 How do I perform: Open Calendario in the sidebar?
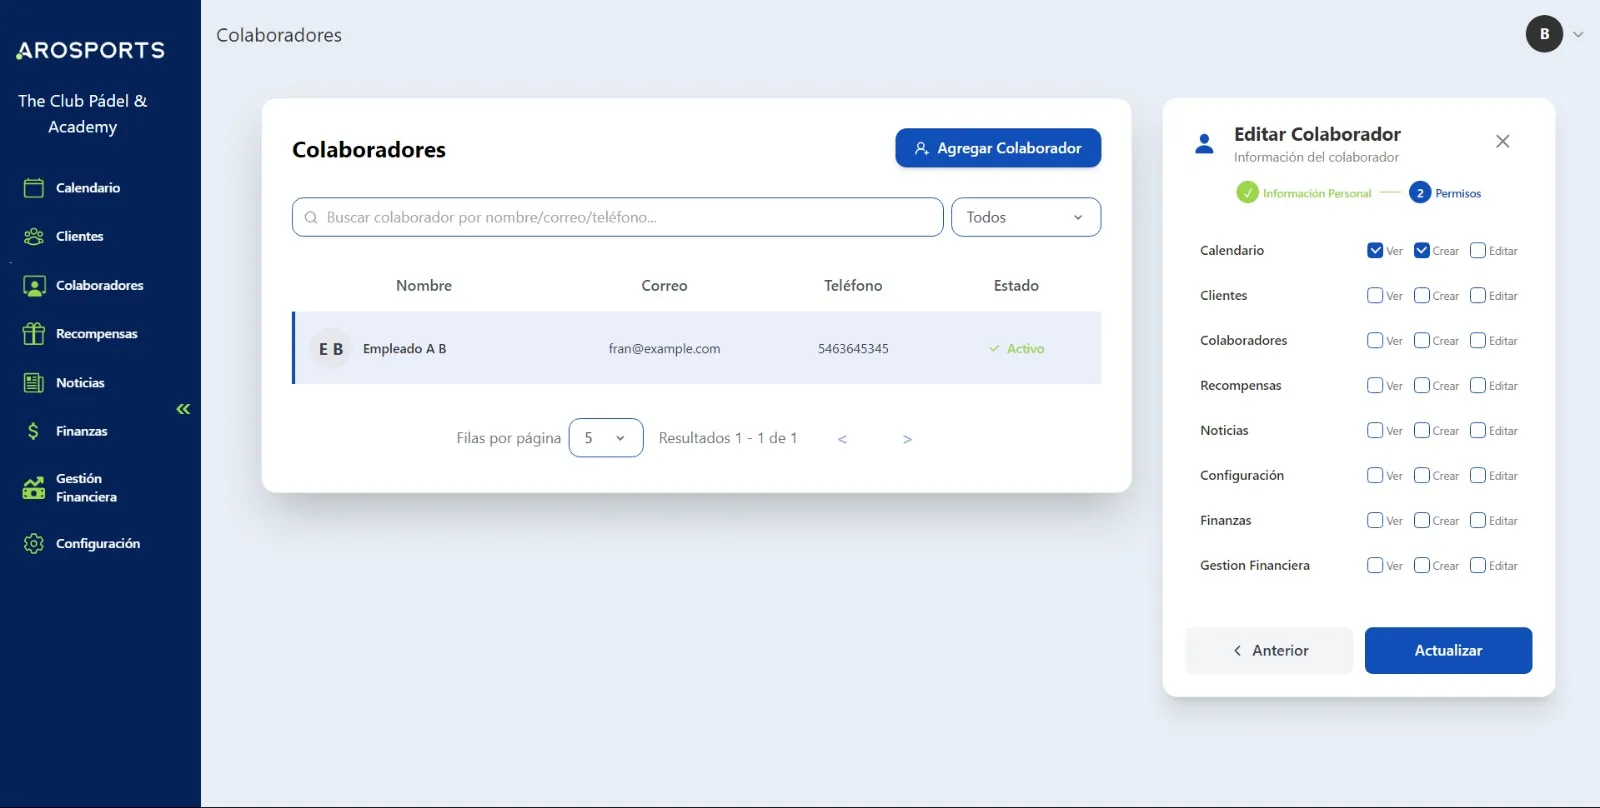(x=88, y=188)
